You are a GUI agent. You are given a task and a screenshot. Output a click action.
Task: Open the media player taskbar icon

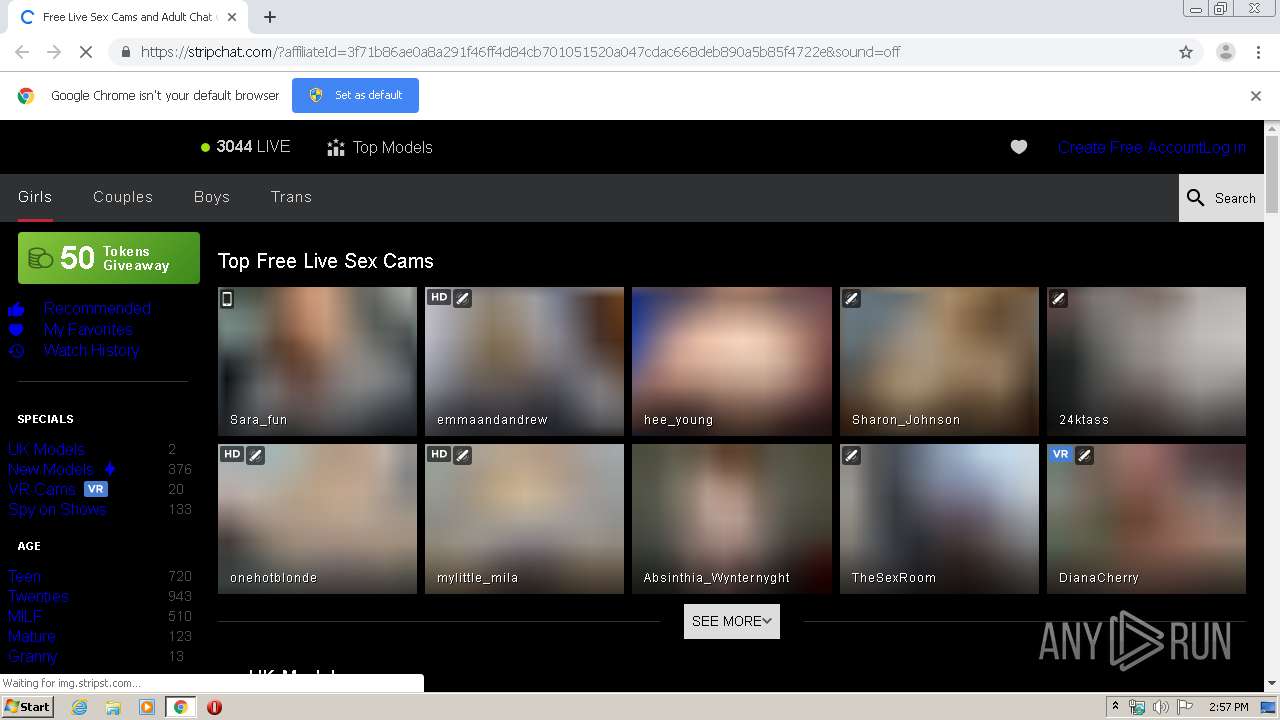147,707
